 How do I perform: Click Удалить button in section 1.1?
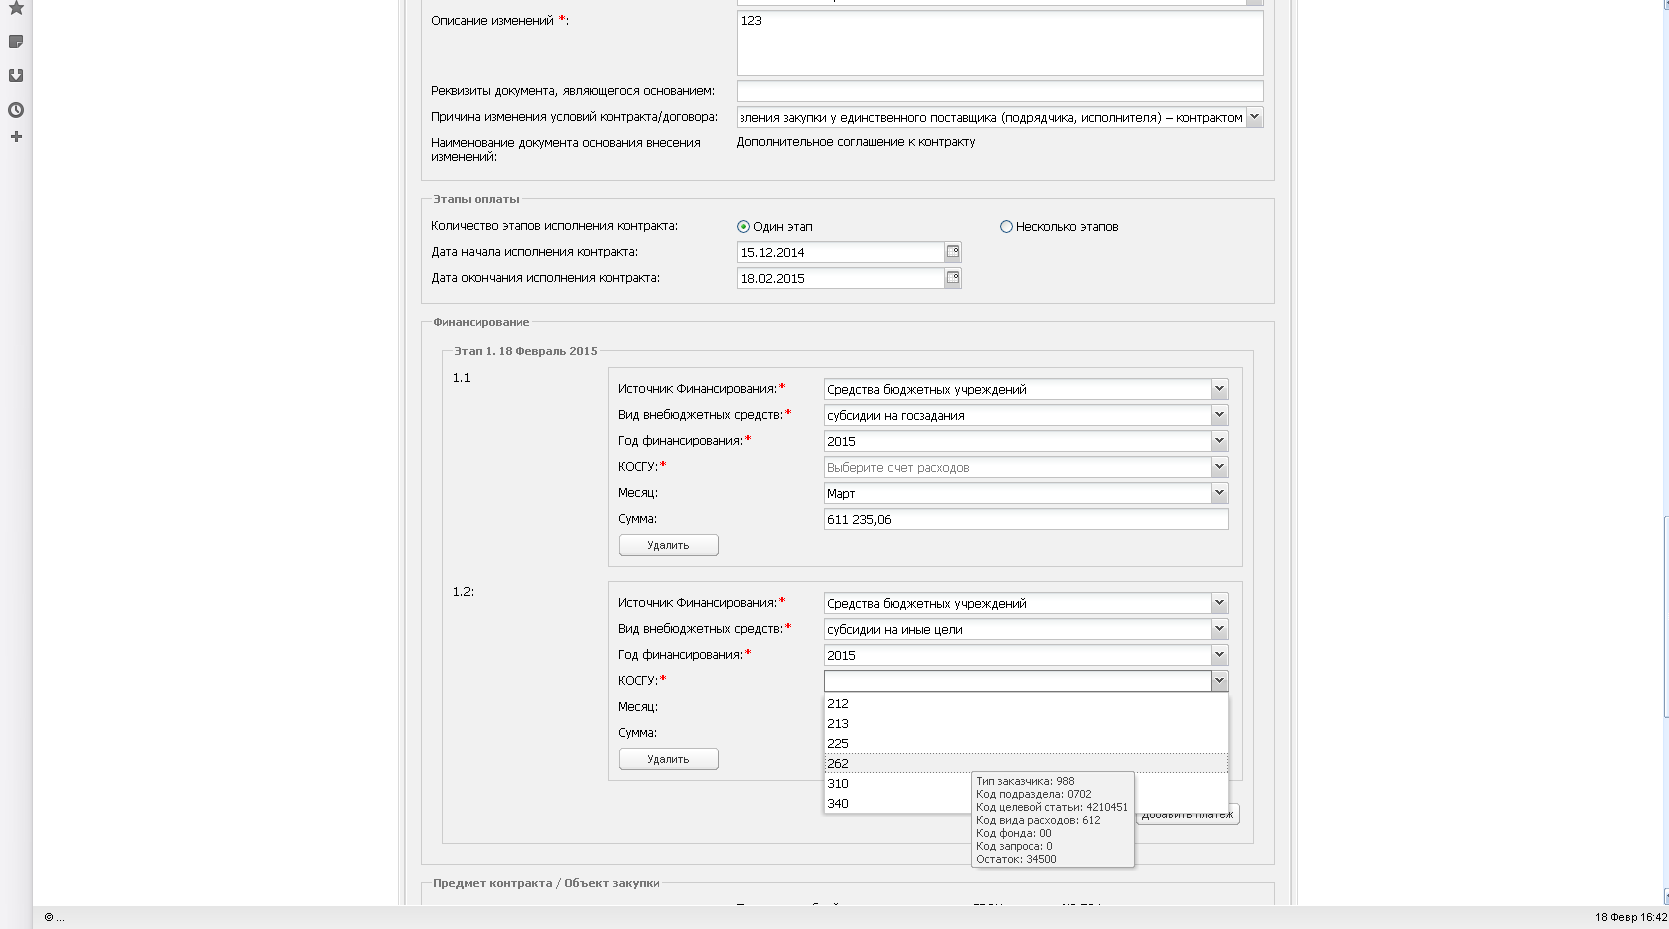(x=668, y=545)
